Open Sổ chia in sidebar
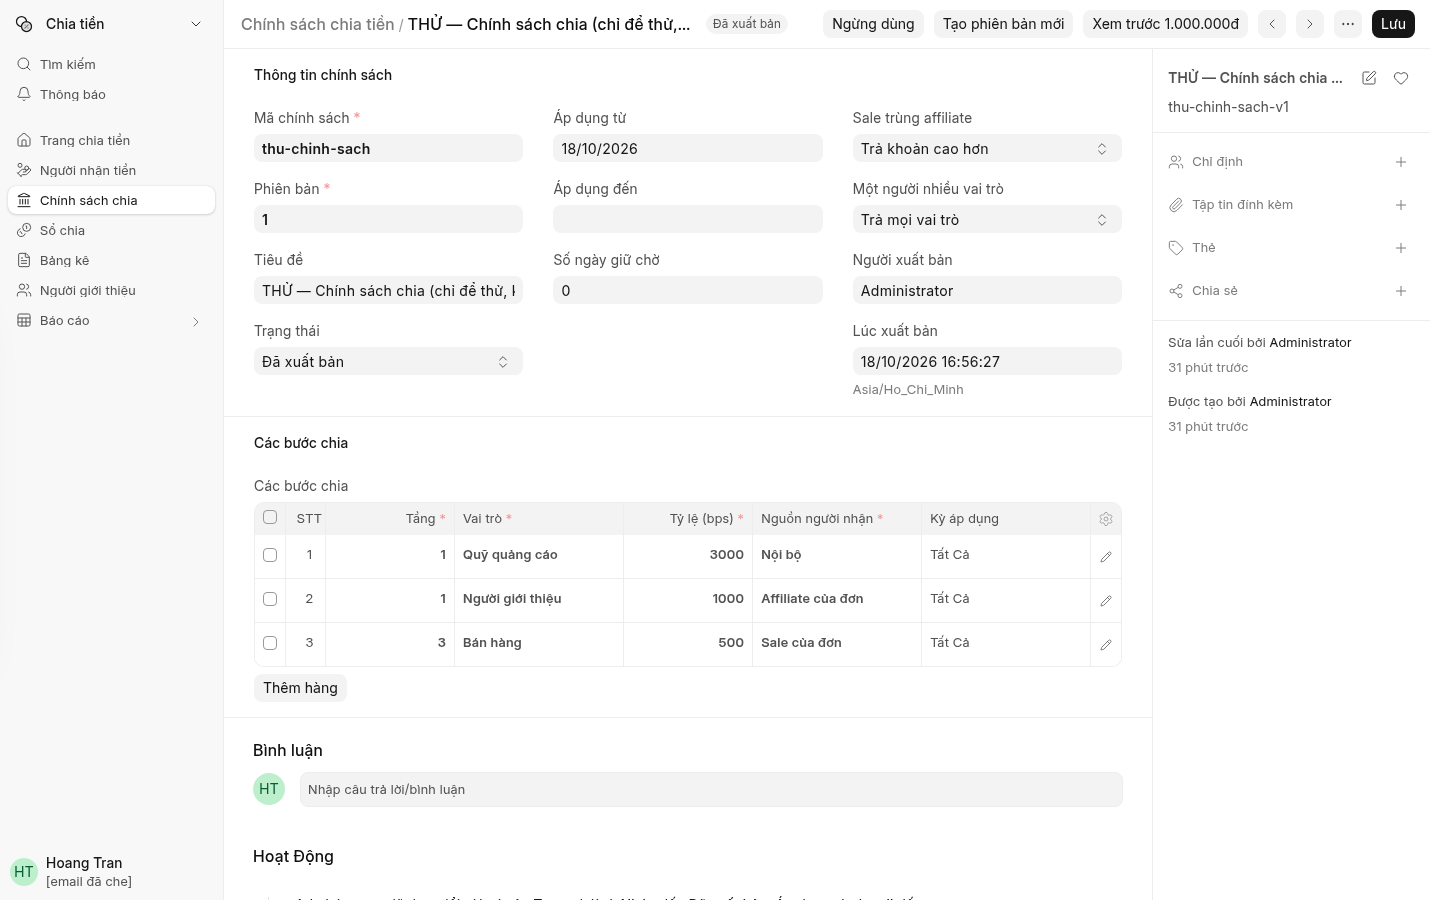 click(111, 231)
